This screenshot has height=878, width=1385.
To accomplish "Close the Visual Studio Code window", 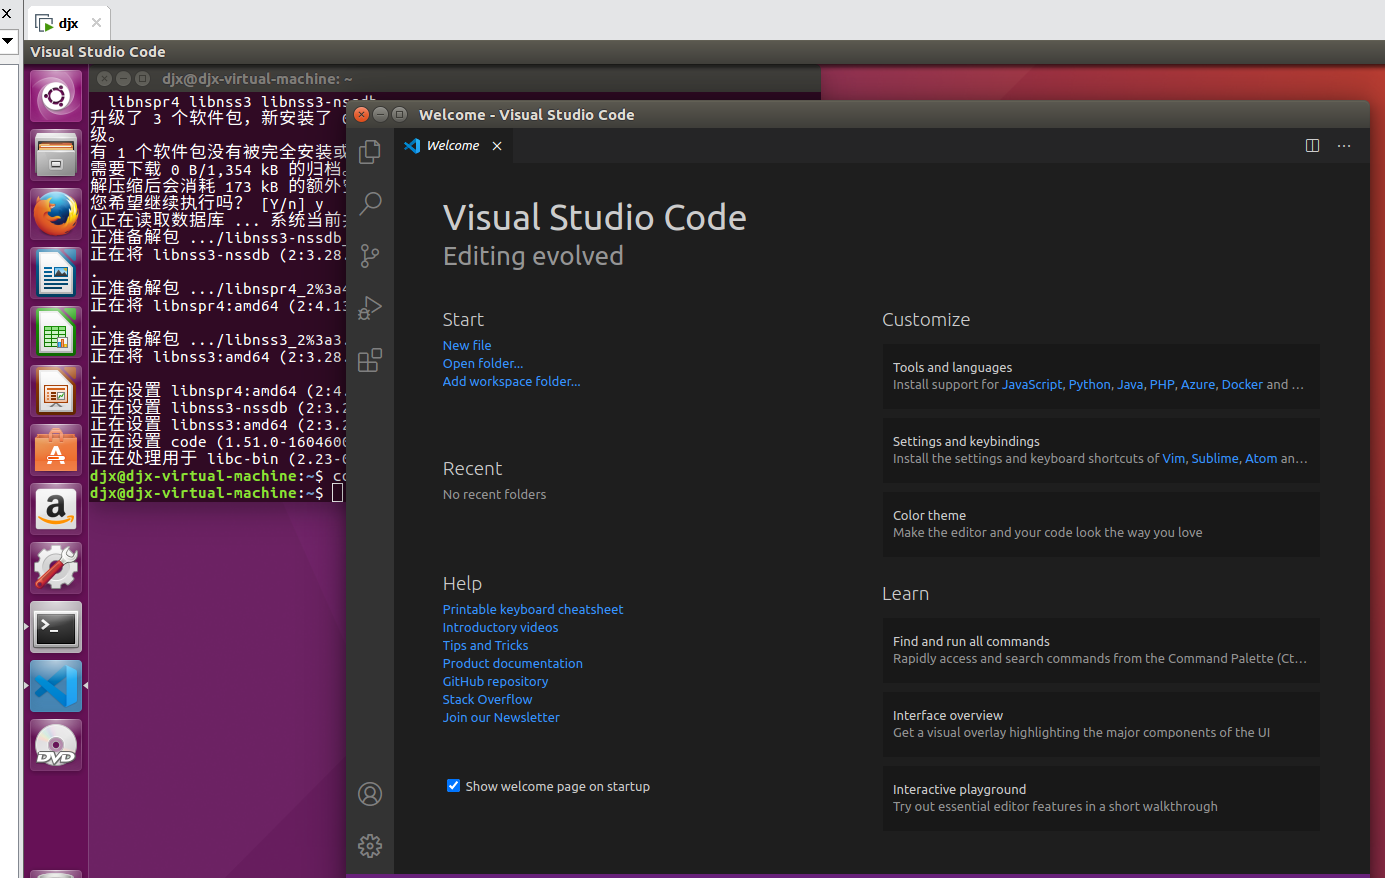I will pyautogui.click(x=362, y=114).
